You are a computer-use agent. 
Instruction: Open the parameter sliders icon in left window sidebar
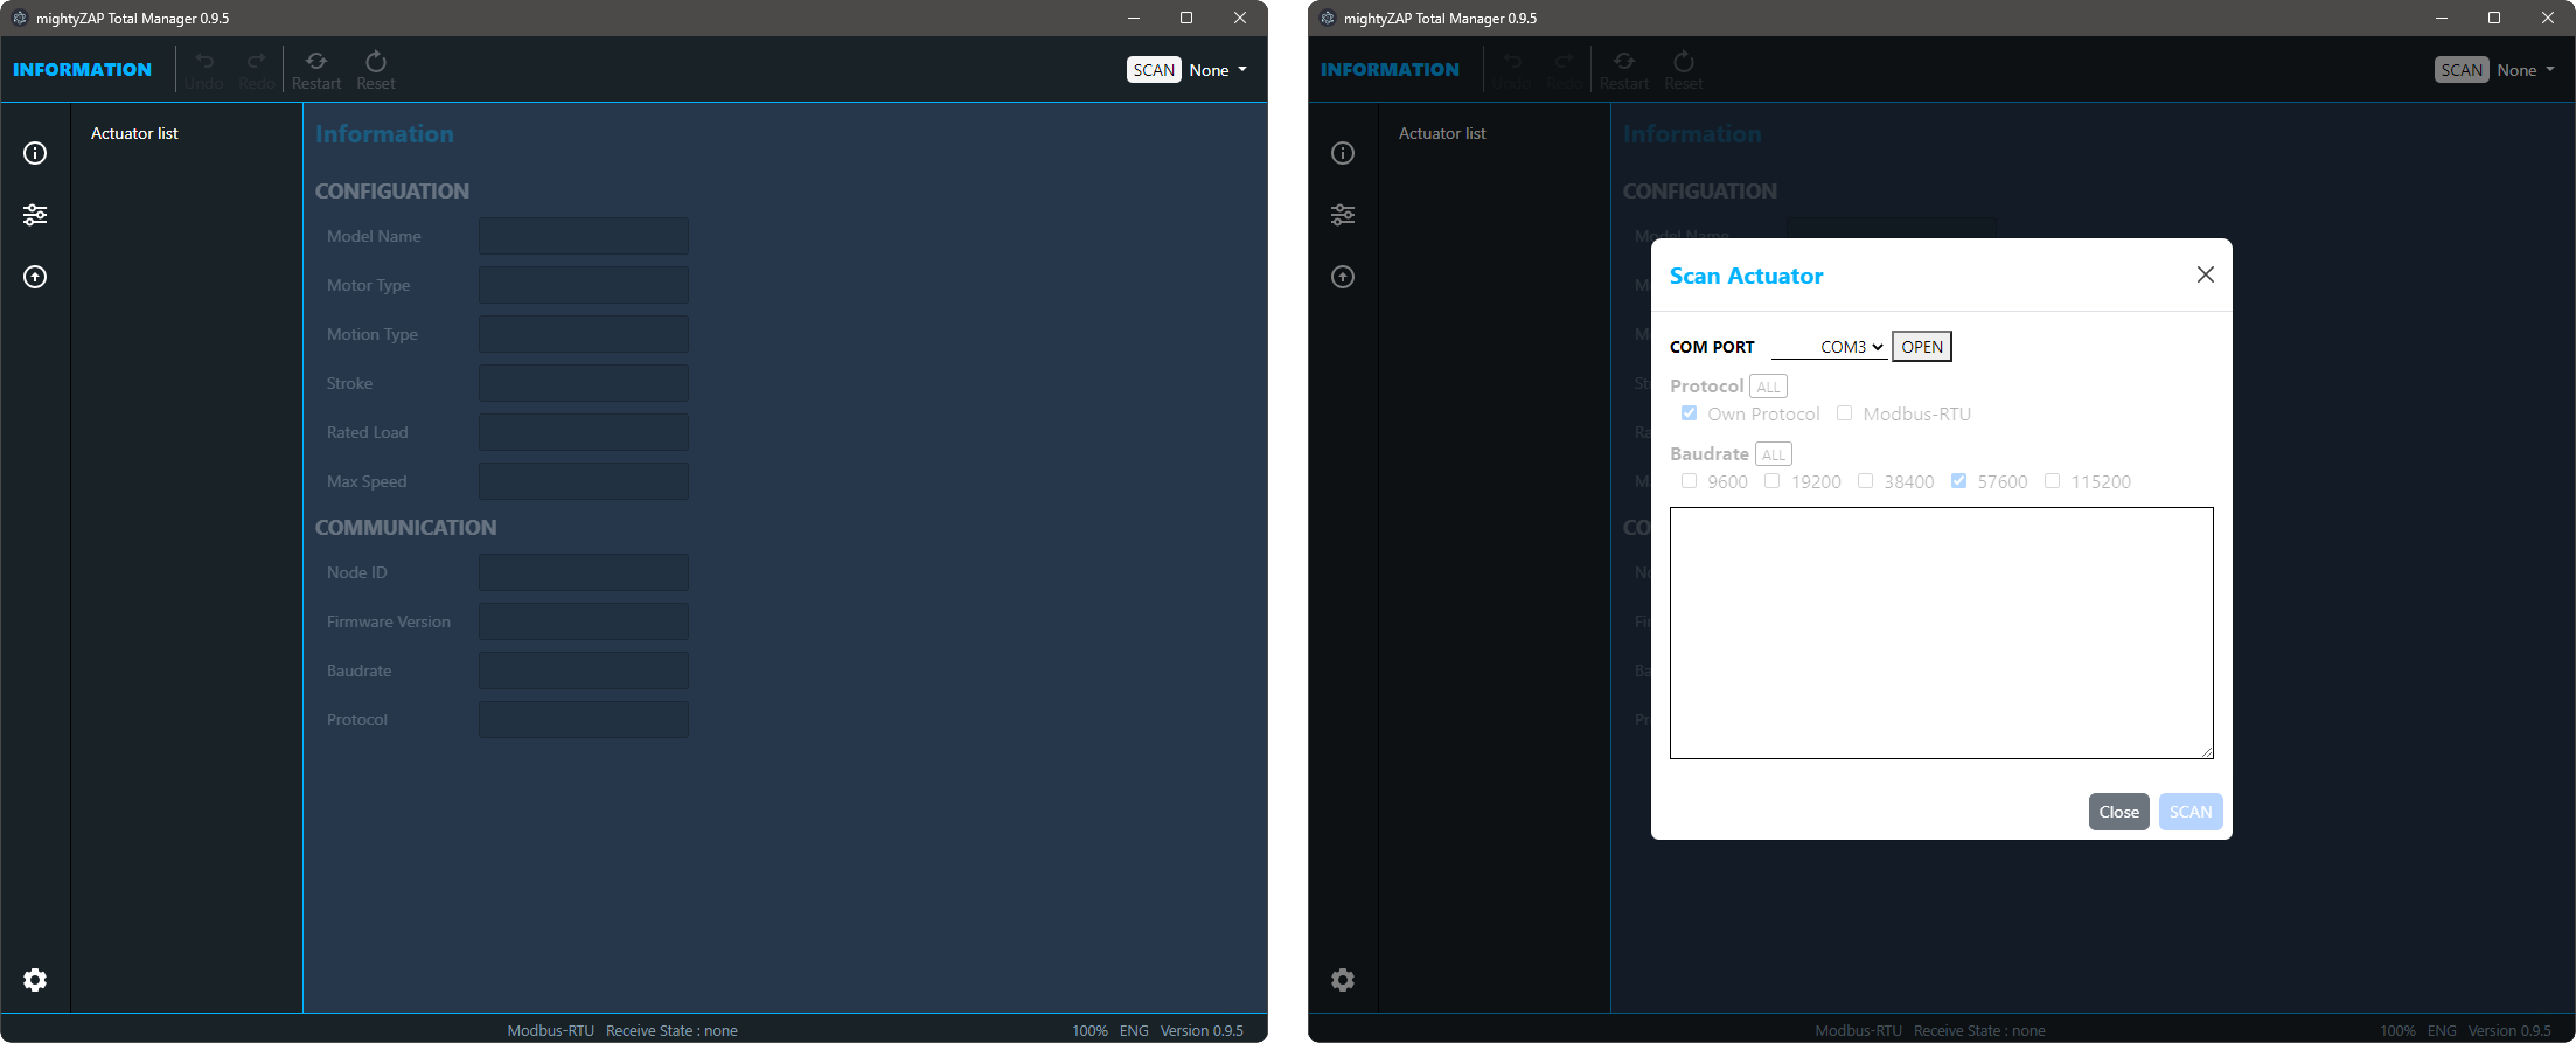point(35,215)
